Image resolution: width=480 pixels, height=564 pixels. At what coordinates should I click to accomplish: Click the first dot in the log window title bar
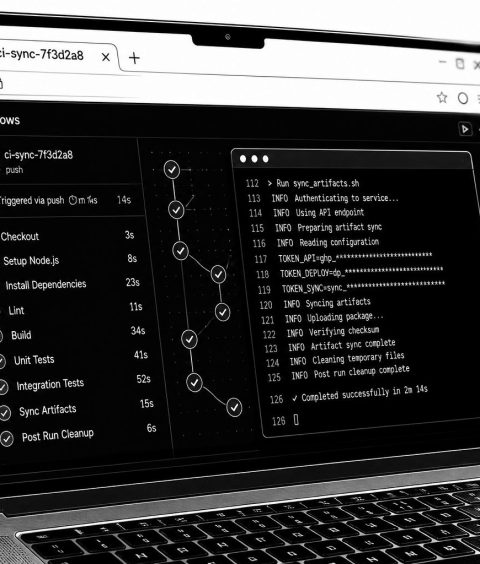pyautogui.click(x=243, y=159)
